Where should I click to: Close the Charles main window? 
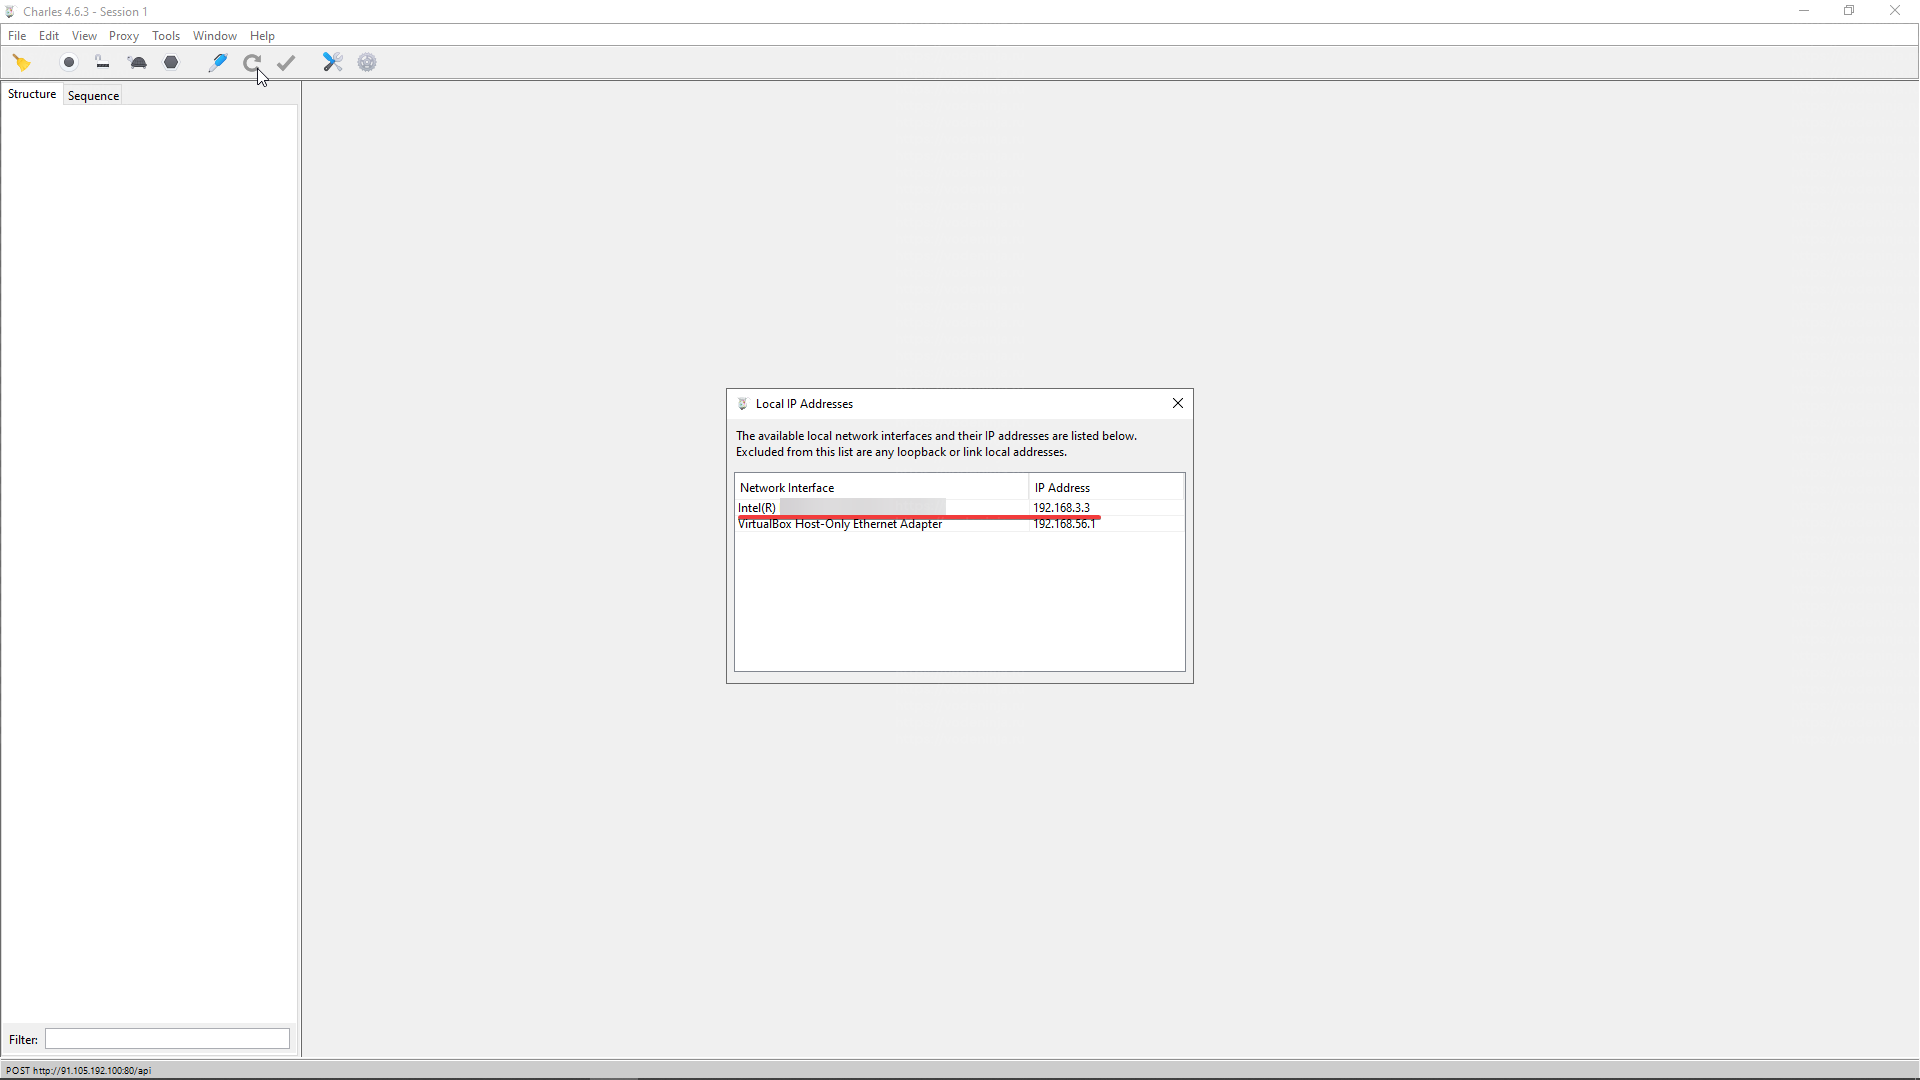click(1895, 11)
